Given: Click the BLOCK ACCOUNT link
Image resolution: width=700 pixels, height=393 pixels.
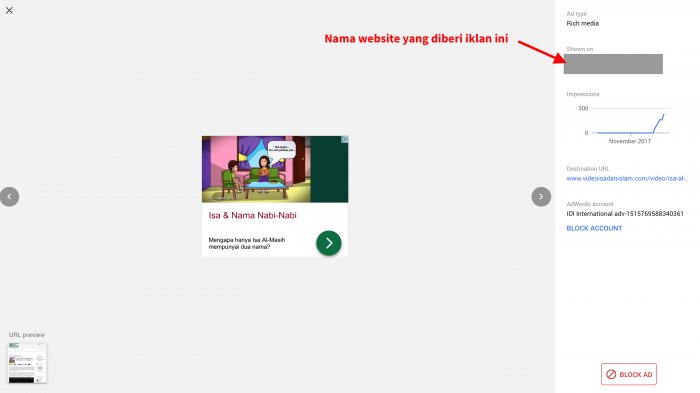Looking at the screenshot, I should click(594, 228).
